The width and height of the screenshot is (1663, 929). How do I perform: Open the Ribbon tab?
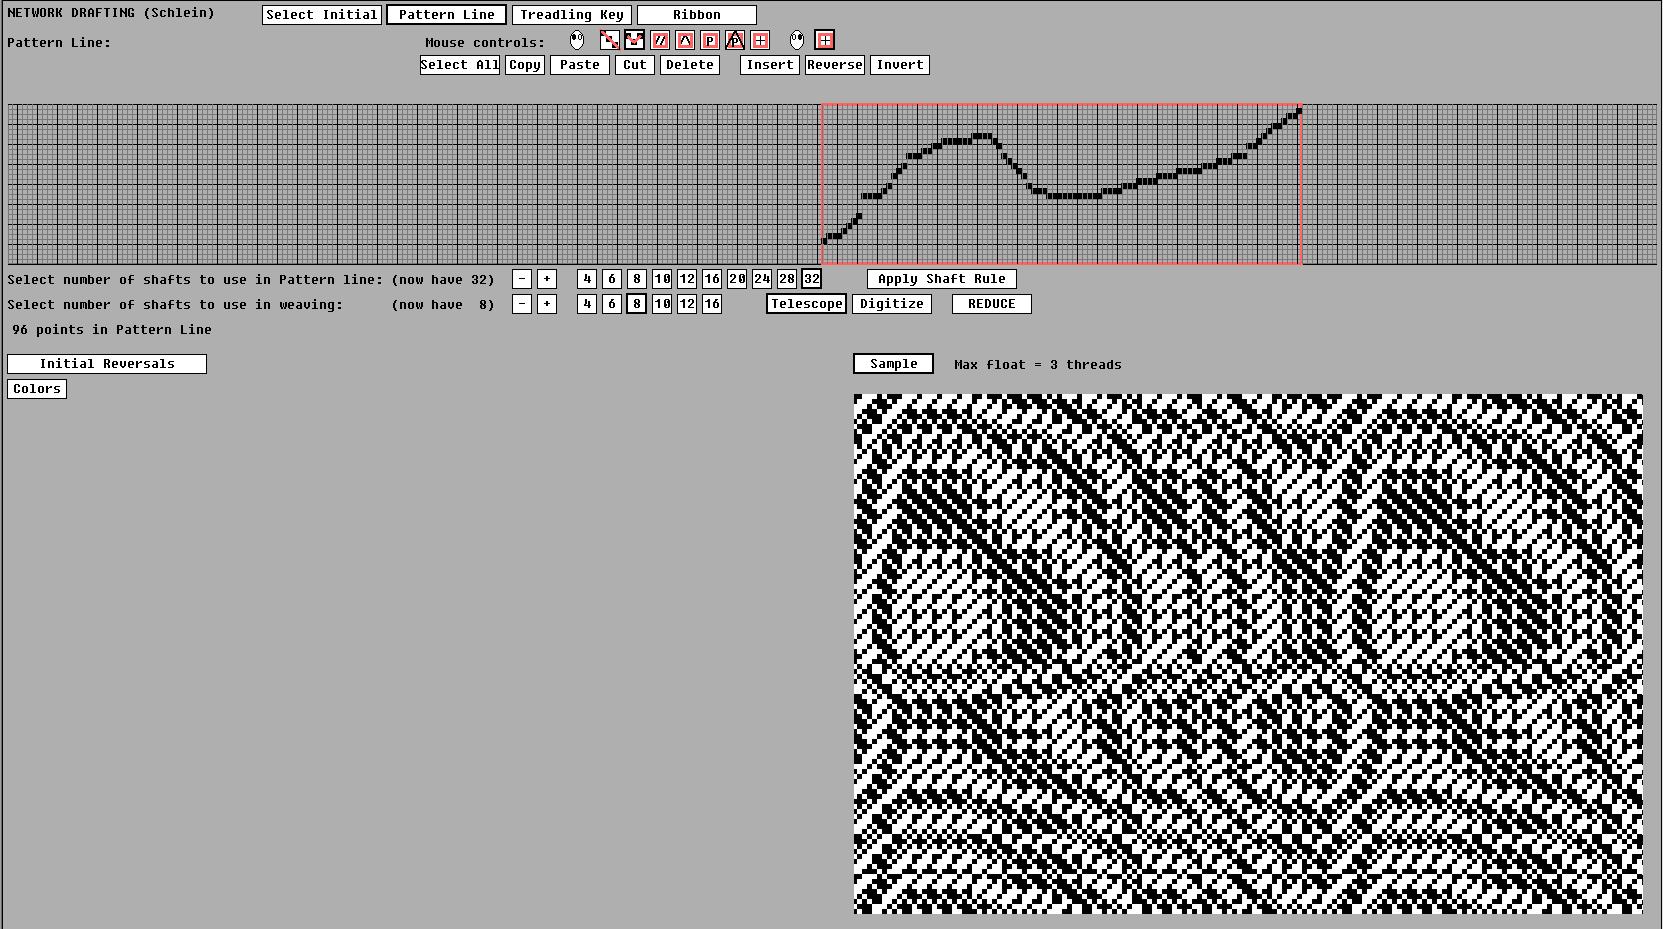[696, 14]
